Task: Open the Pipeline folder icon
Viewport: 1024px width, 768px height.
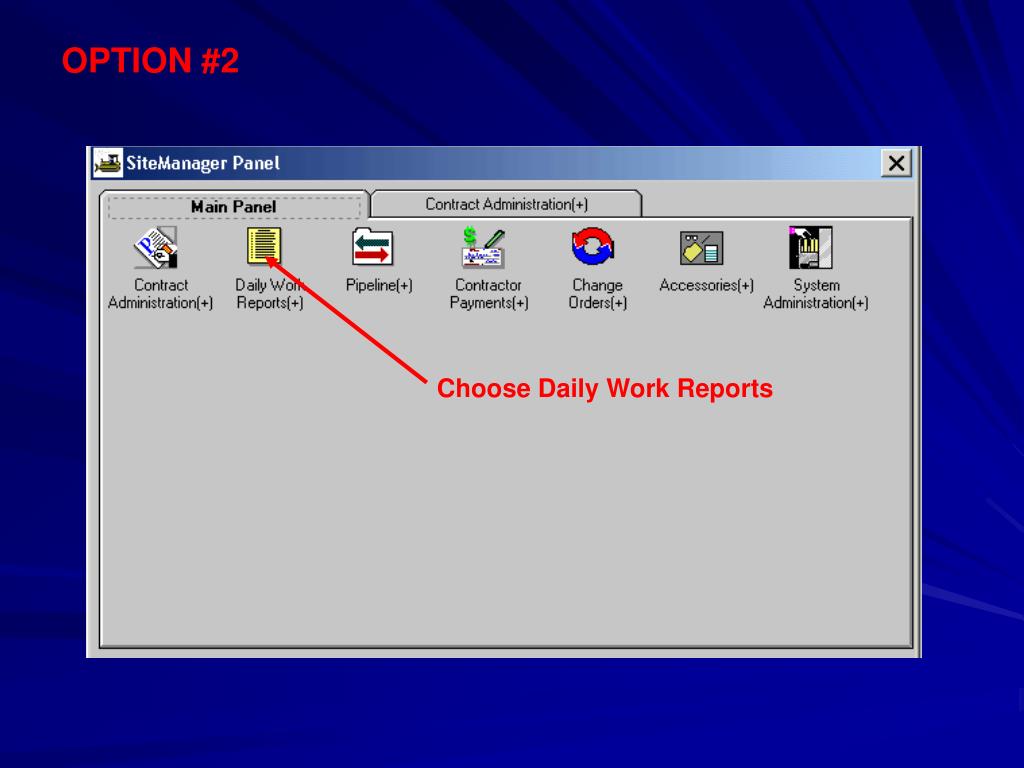Action: click(372, 247)
